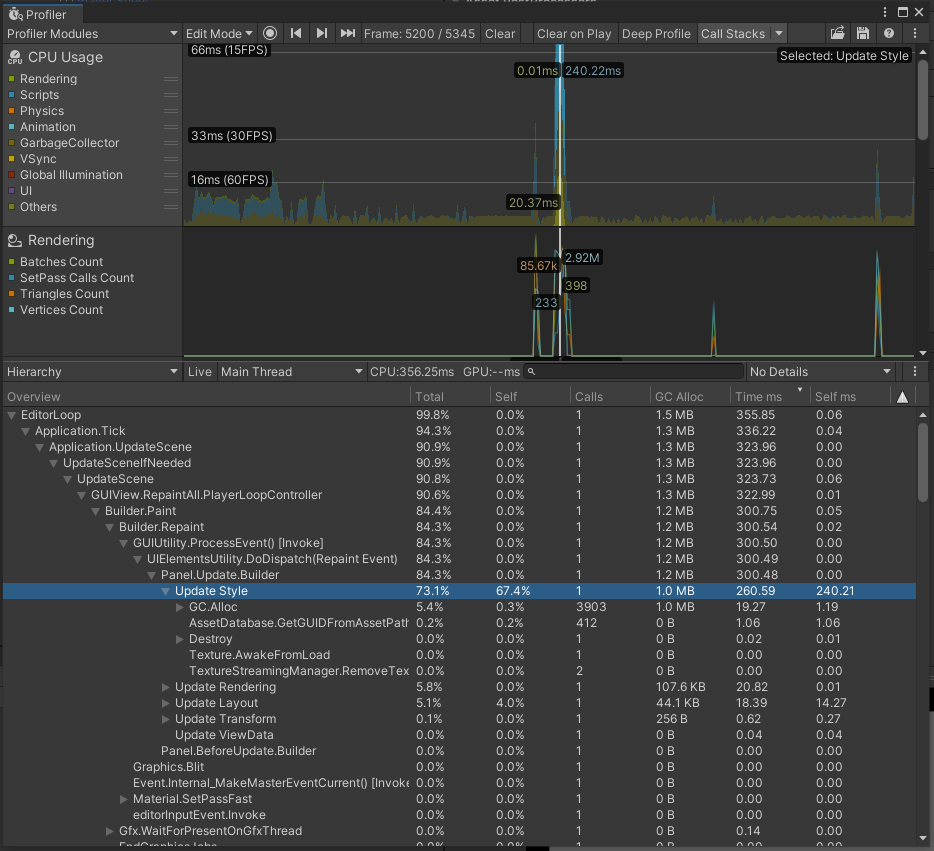Open the No Details view selector
Viewport: 934px width, 851px height.
click(818, 371)
